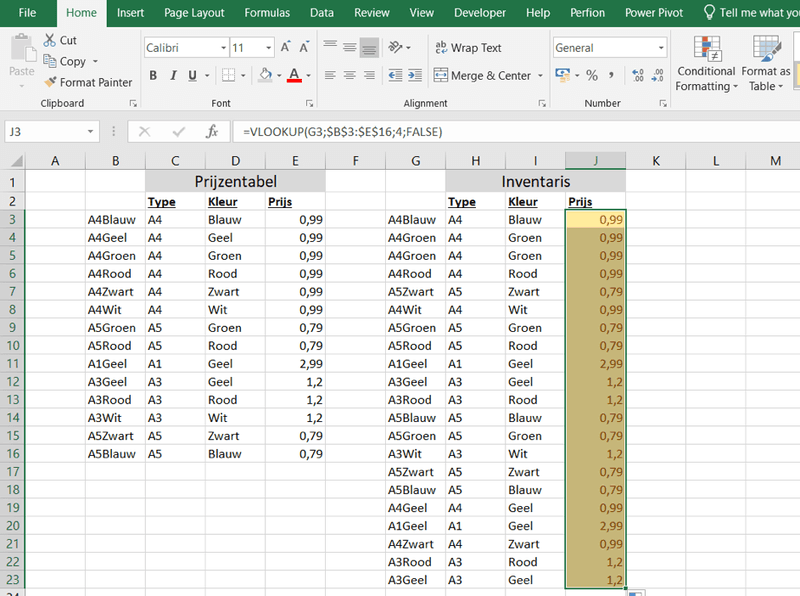Open the text orientation tool

click(396, 47)
